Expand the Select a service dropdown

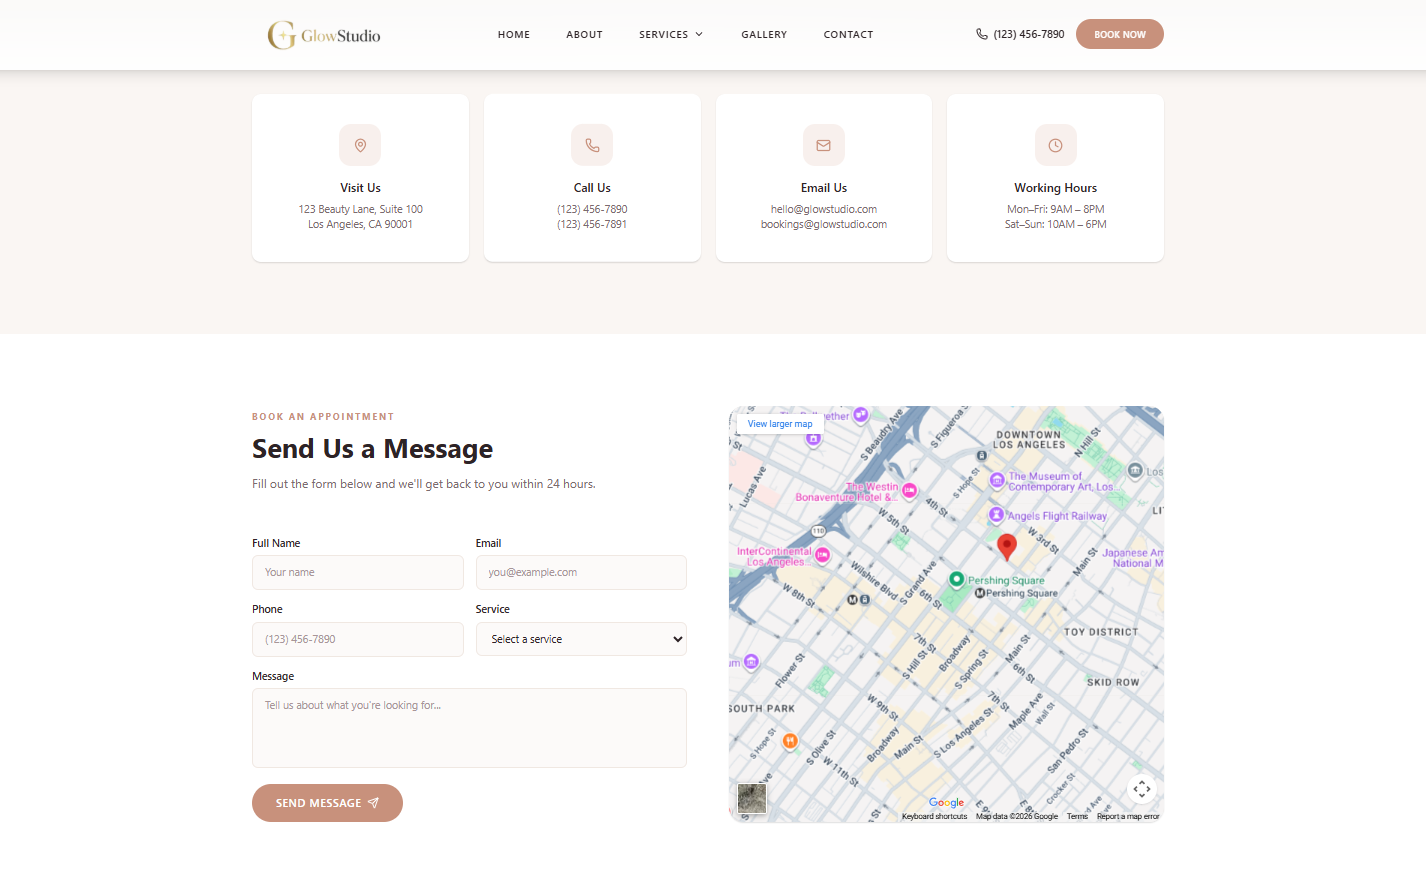click(581, 639)
